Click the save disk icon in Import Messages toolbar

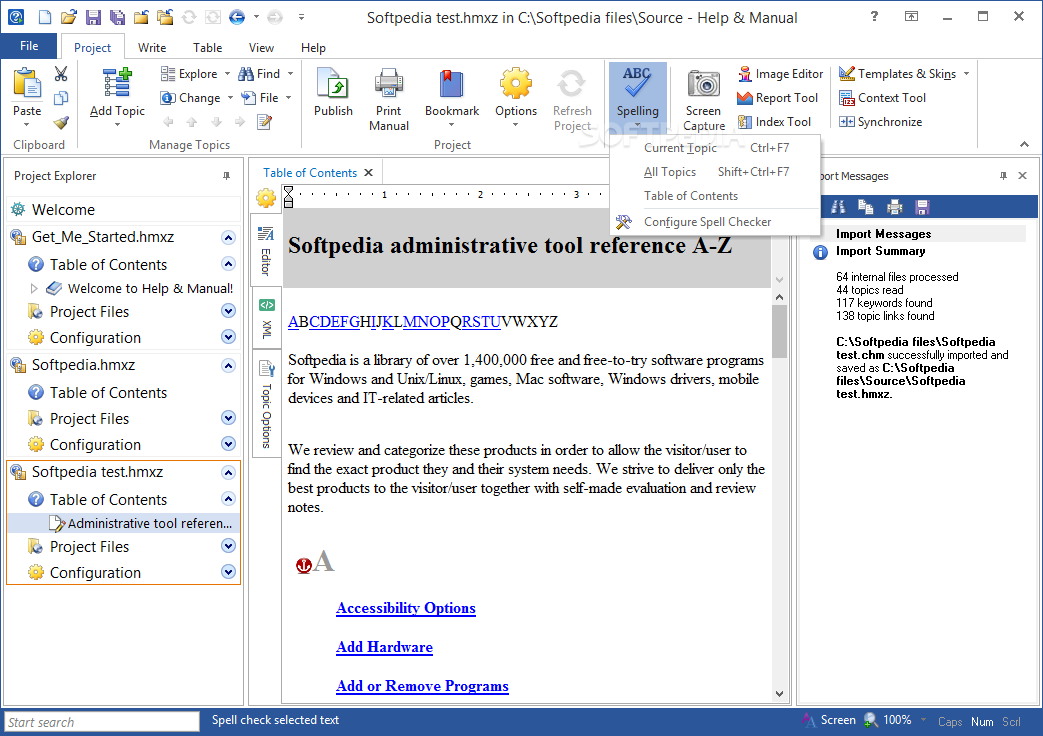coord(922,207)
